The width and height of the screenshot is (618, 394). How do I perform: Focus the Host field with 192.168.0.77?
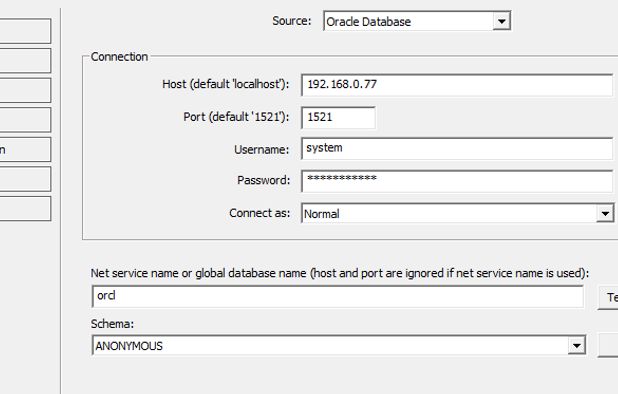tap(457, 85)
